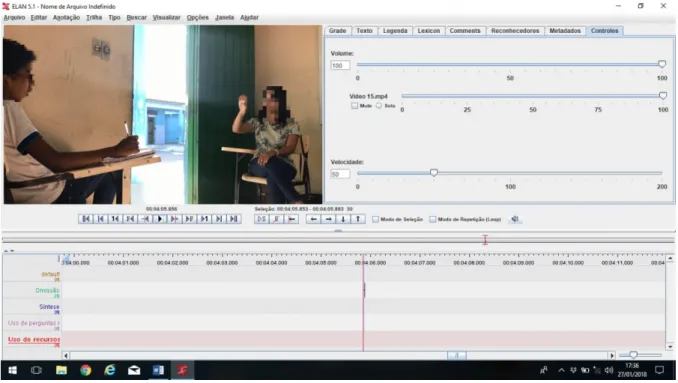Image resolution: width=678 pixels, height=383 pixels.
Task: Click the speaker icon beside the loop mode option
Action: [x=515, y=219]
